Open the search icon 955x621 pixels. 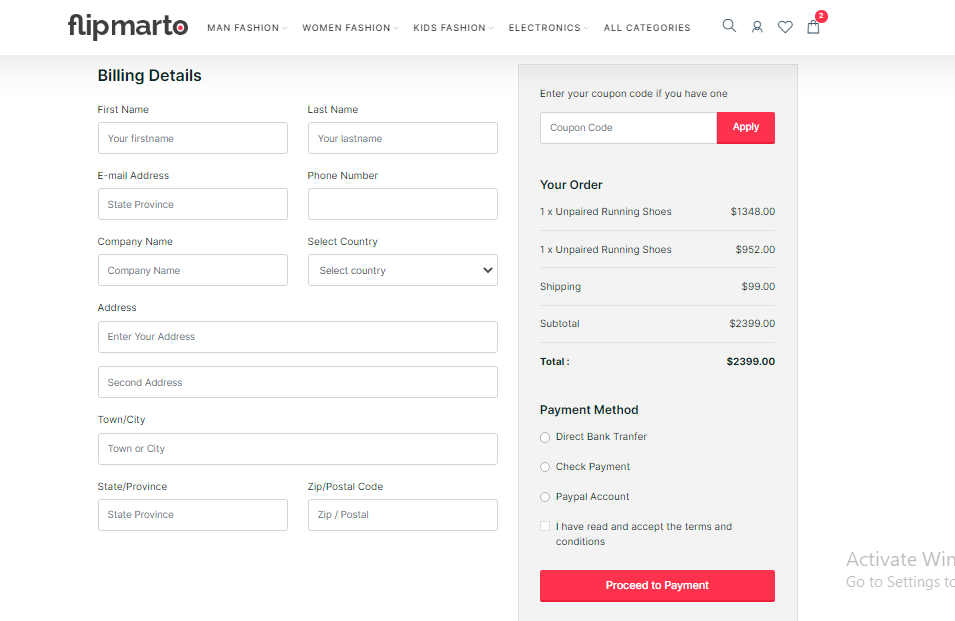[x=729, y=25]
